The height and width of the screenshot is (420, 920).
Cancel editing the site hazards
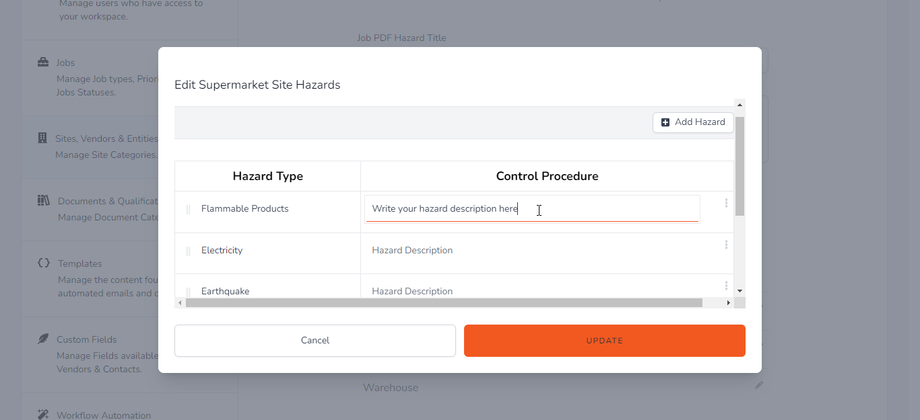pyautogui.click(x=314, y=340)
